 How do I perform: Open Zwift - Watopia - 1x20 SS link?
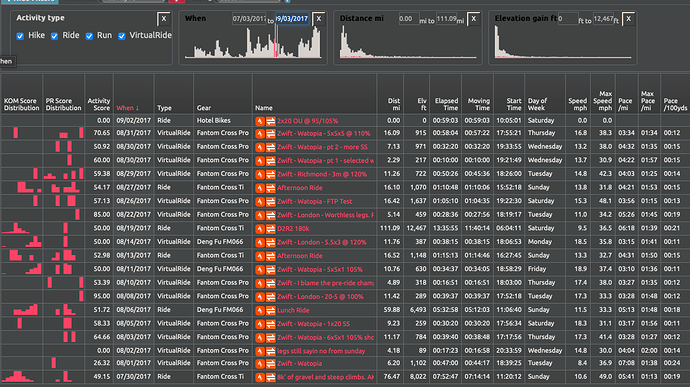point(313,324)
